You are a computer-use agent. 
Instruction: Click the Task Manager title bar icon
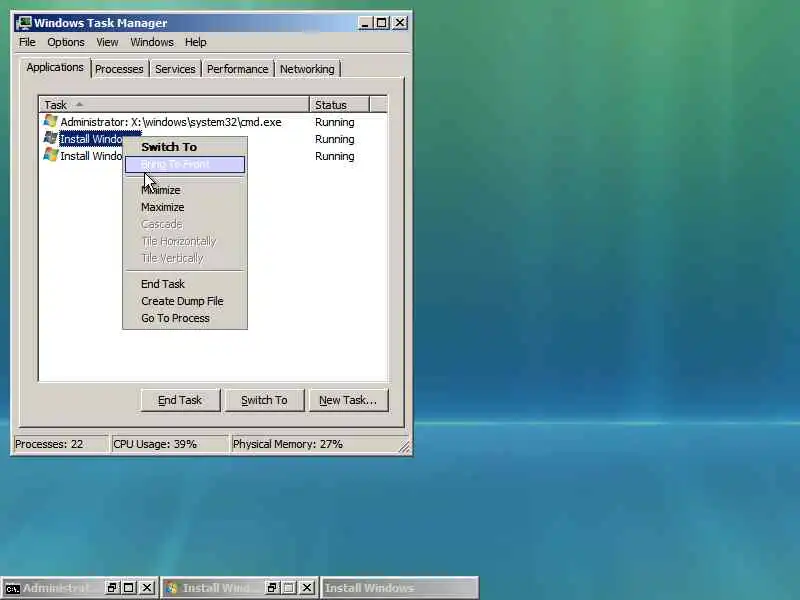23,23
